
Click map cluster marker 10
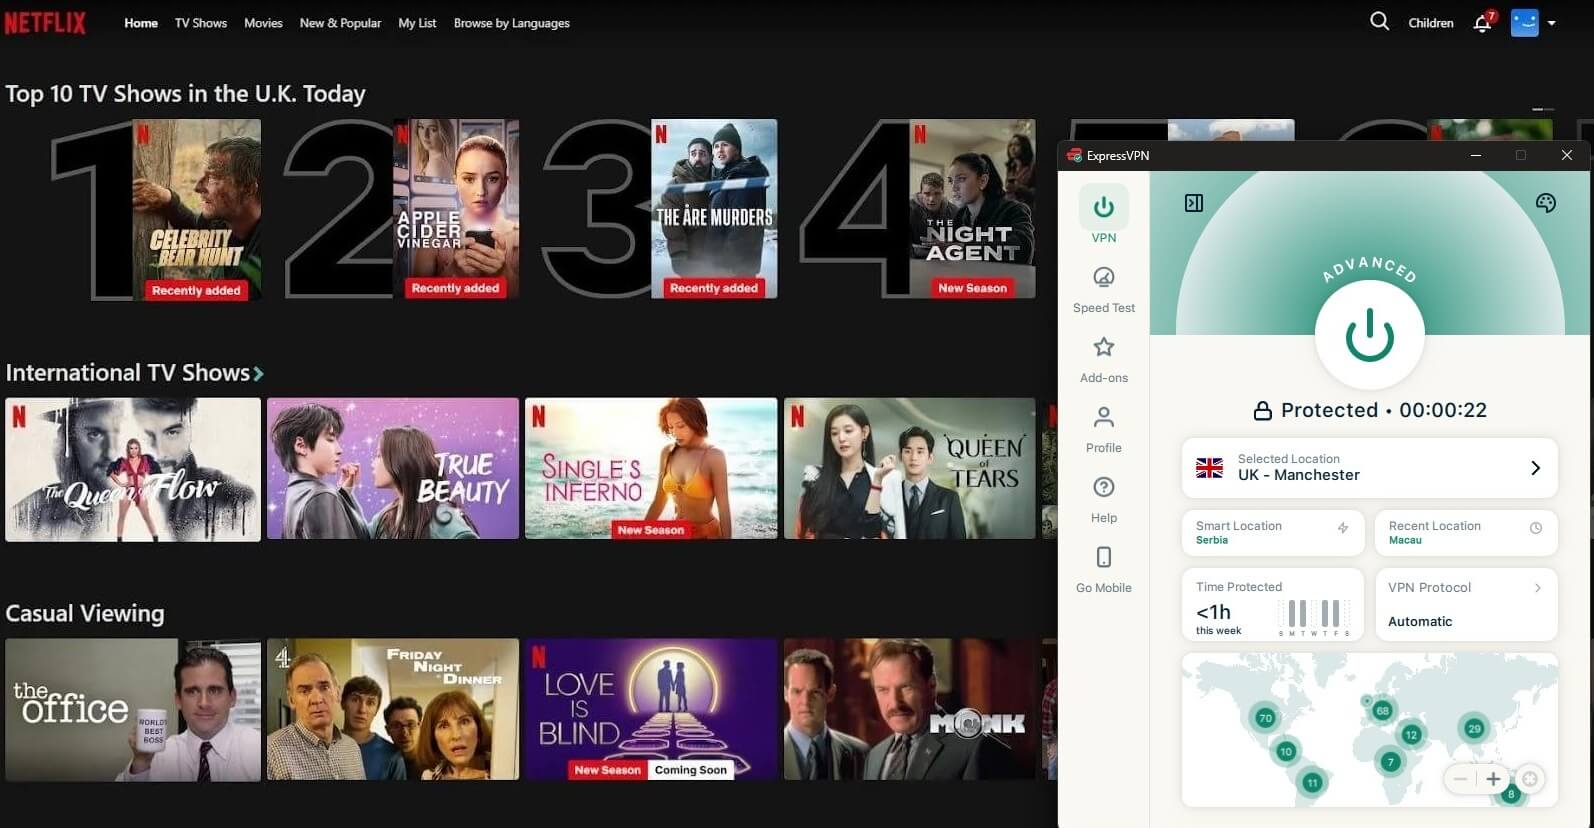pyautogui.click(x=1286, y=752)
